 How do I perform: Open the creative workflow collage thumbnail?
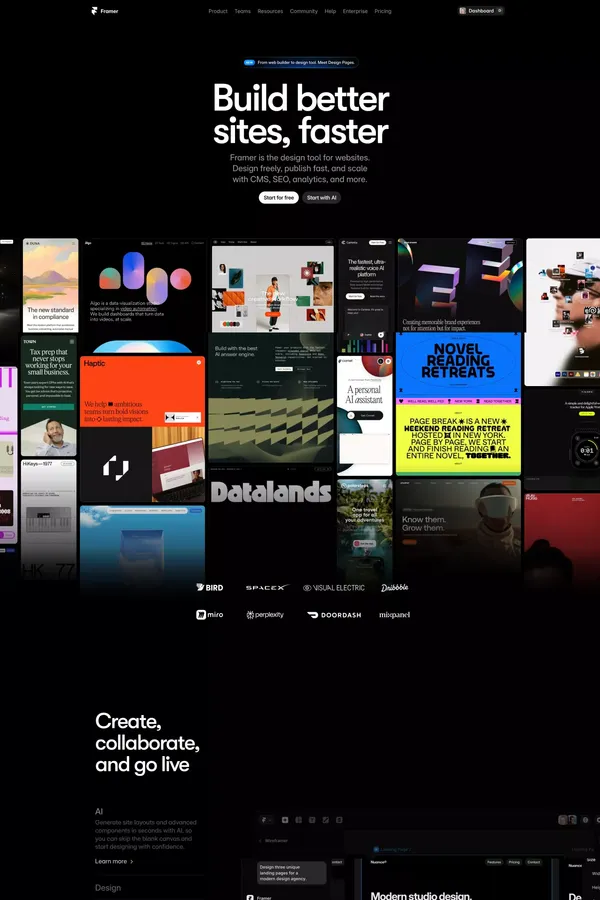(x=272, y=285)
